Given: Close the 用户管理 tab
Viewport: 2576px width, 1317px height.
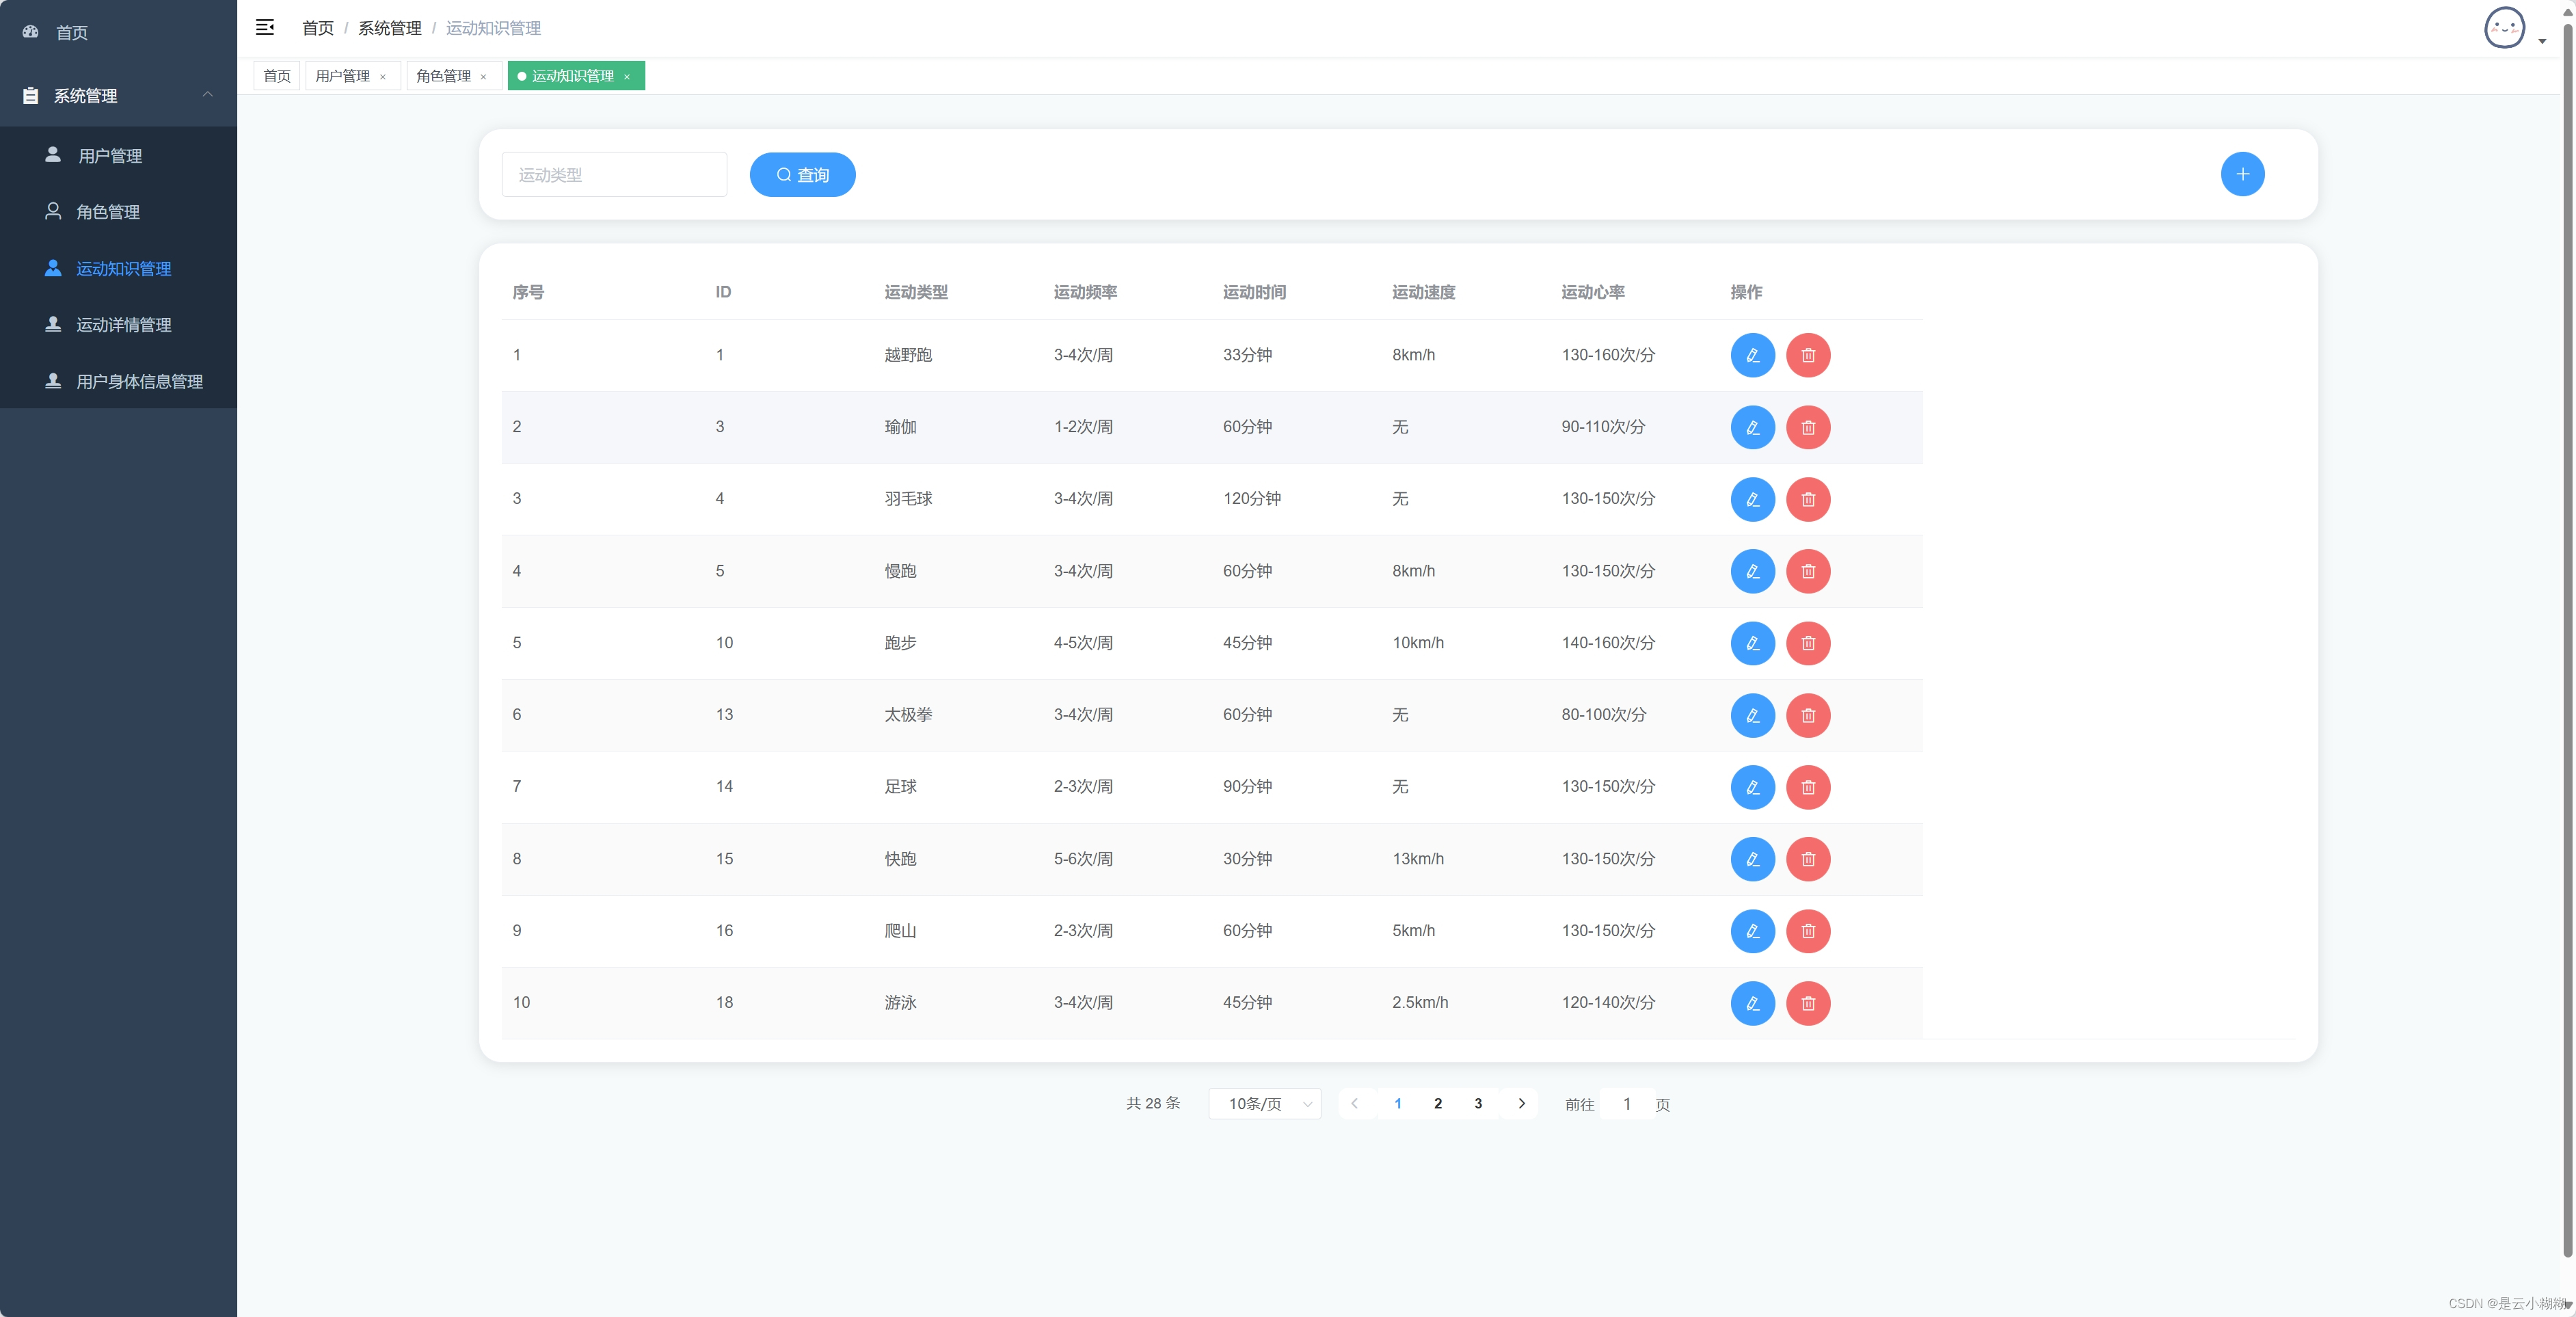Looking at the screenshot, I should coord(383,77).
